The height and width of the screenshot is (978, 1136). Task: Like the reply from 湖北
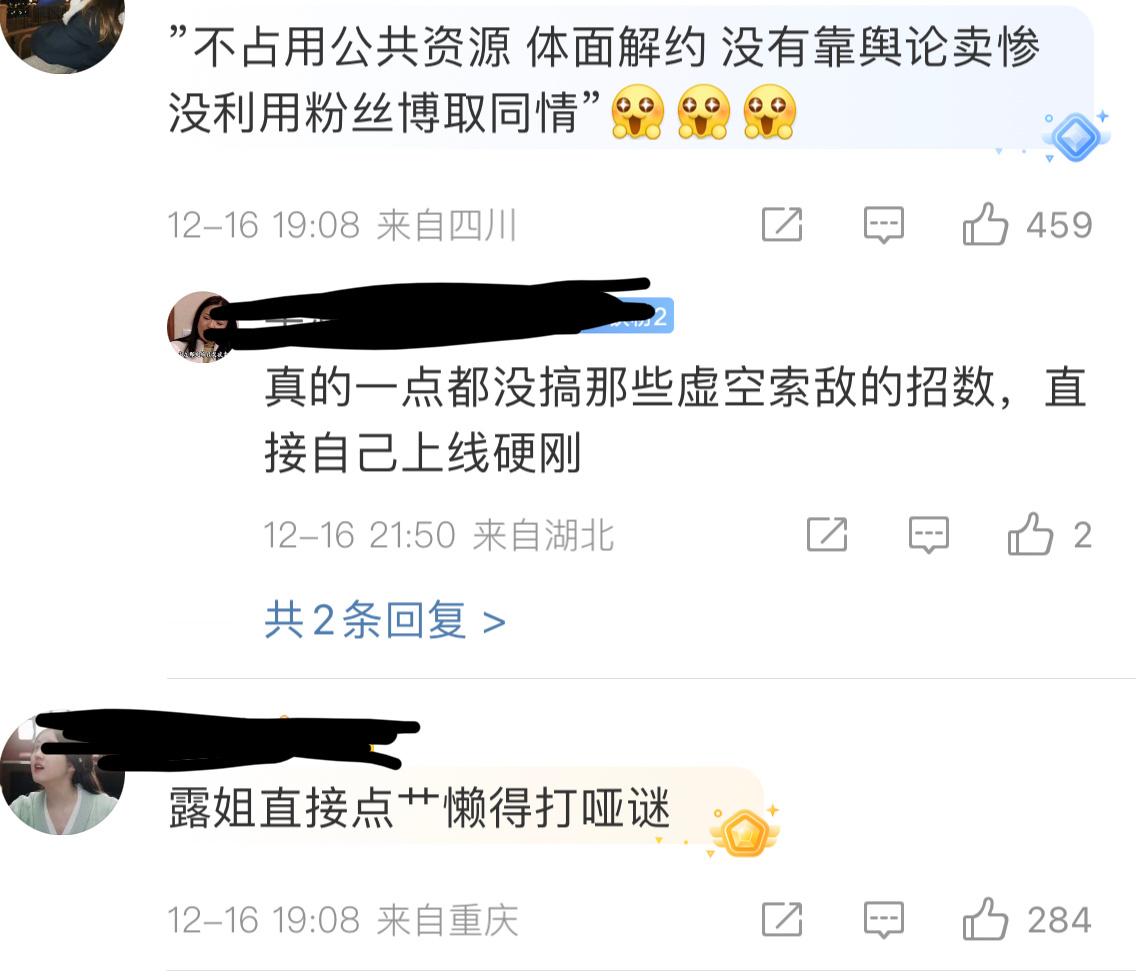[1030, 535]
